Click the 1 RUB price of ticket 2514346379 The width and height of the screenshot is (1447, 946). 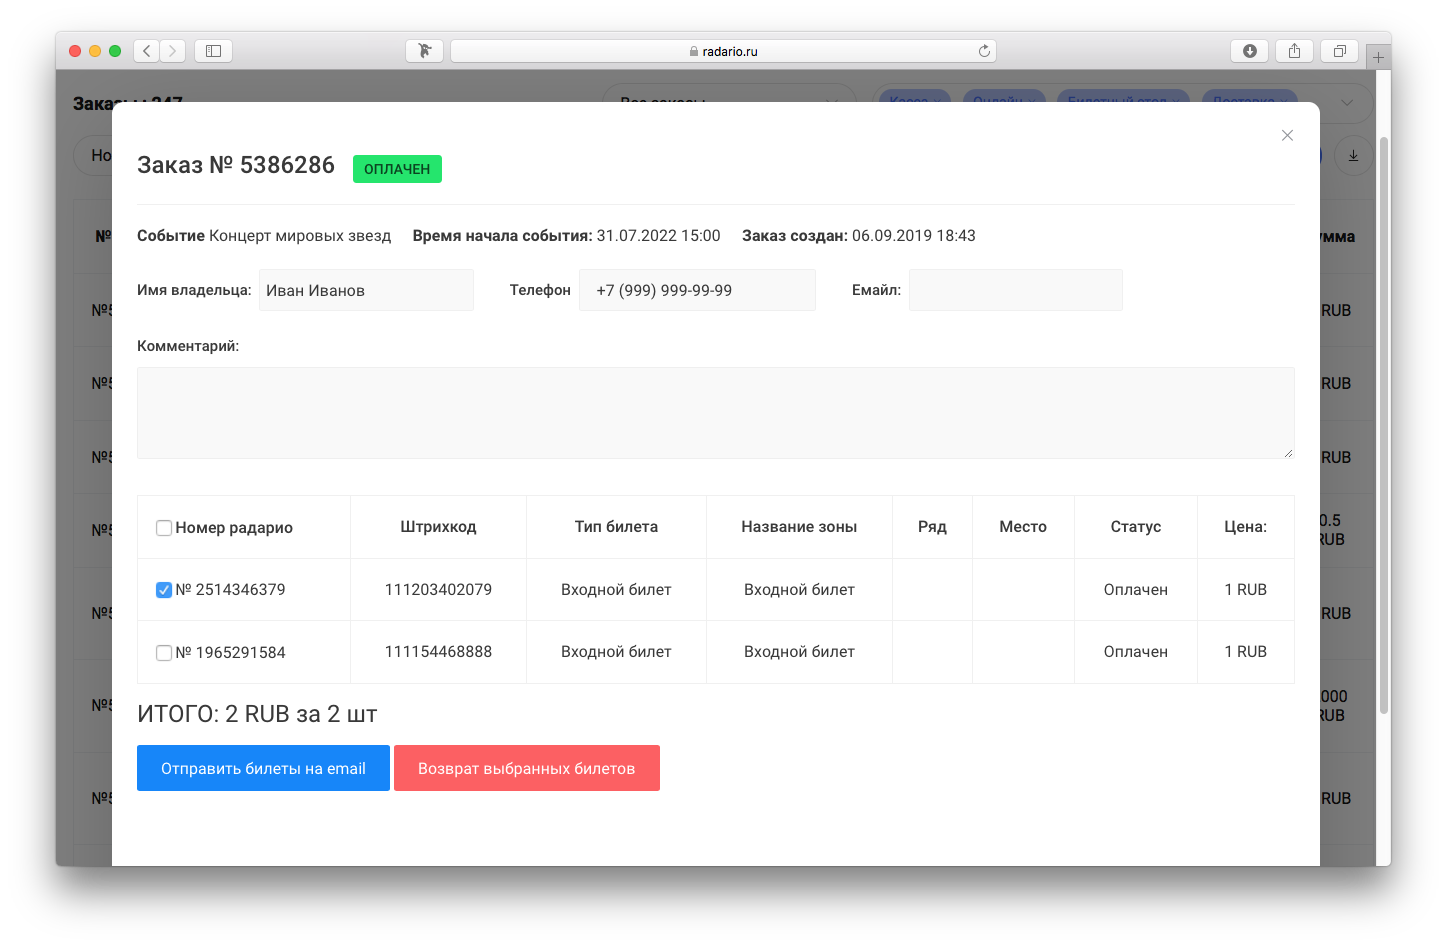click(x=1246, y=590)
